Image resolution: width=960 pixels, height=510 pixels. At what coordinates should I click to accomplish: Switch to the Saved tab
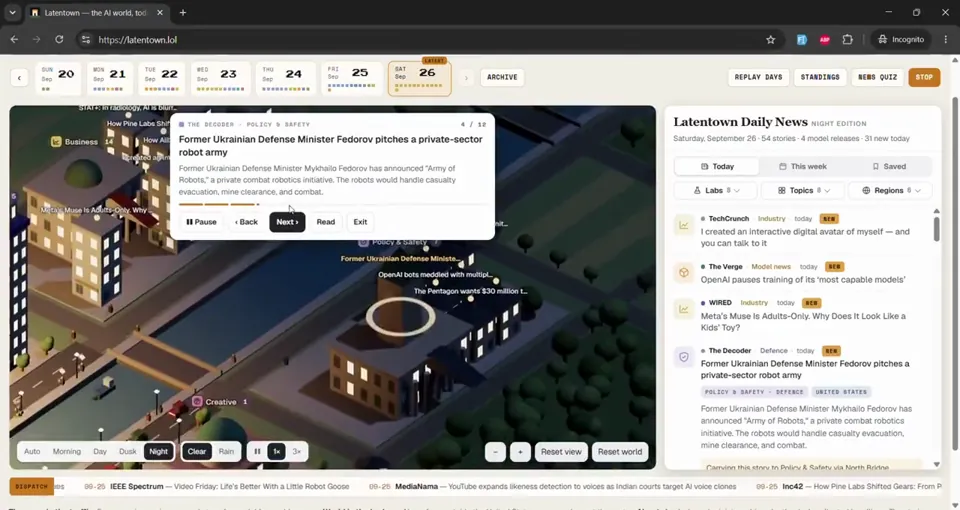pyautogui.click(x=888, y=167)
